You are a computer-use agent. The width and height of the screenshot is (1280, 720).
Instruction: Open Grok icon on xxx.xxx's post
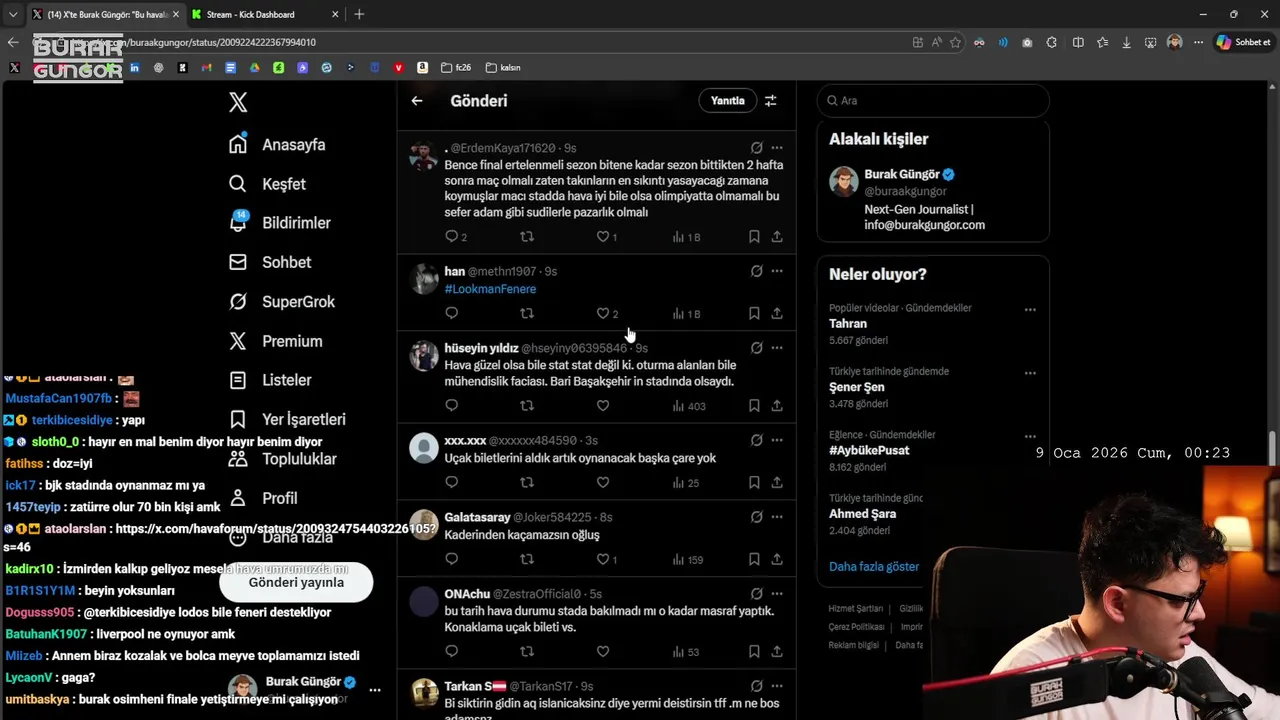pyautogui.click(x=756, y=440)
